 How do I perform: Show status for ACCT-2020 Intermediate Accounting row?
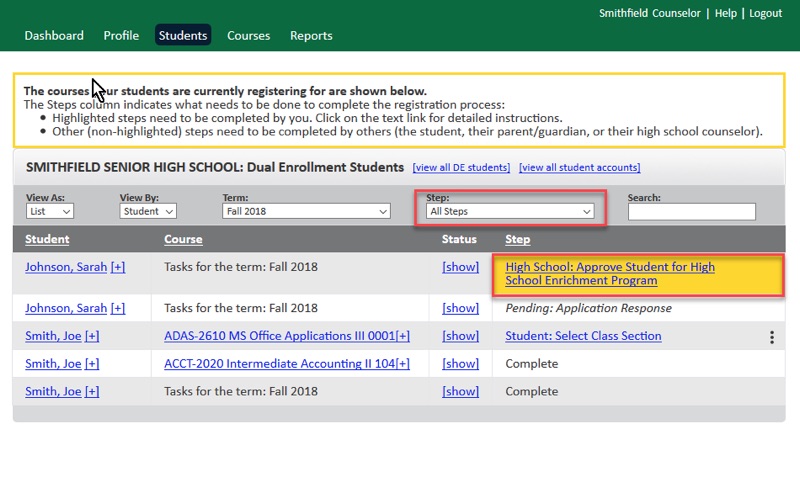(460, 364)
